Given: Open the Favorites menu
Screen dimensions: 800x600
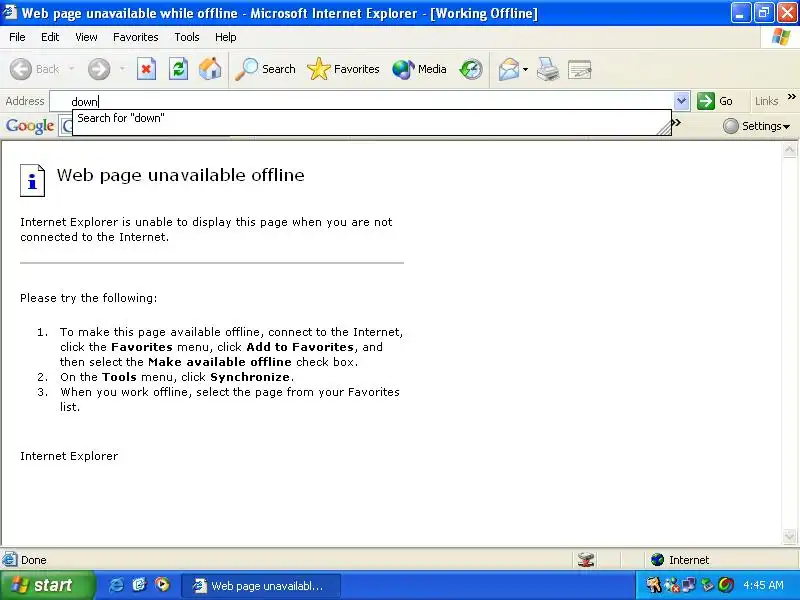Looking at the screenshot, I should pyautogui.click(x=136, y=37).
